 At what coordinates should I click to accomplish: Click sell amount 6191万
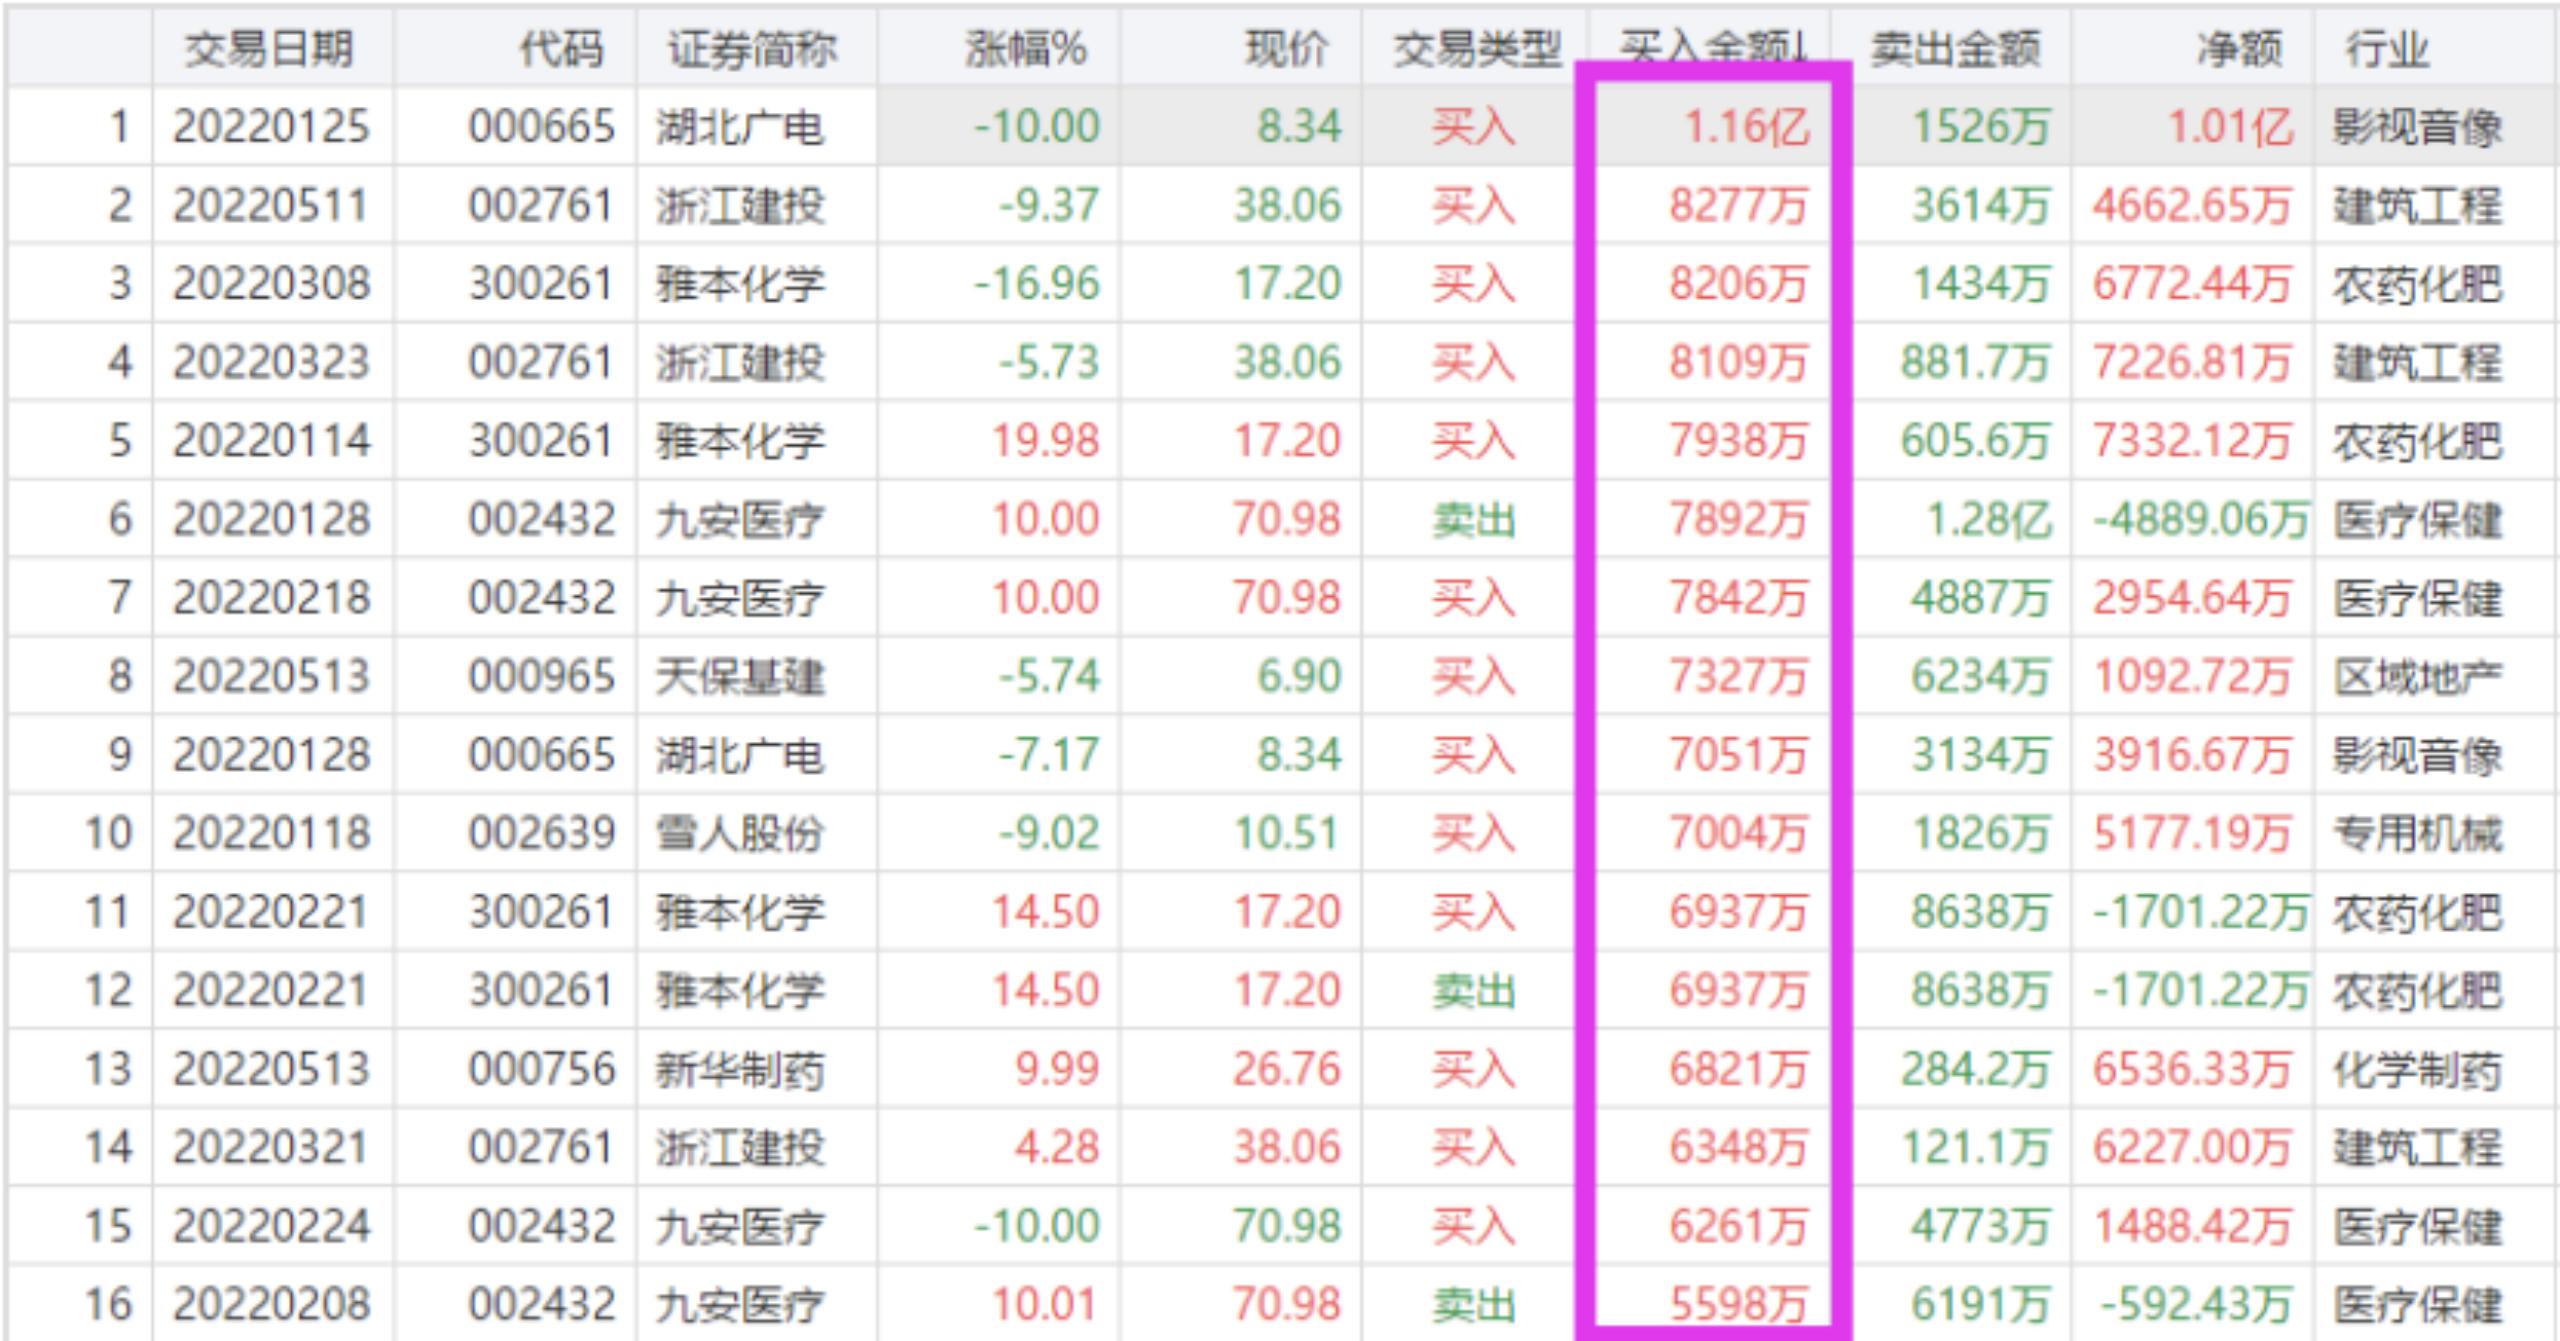(x=1980, y=1304)
